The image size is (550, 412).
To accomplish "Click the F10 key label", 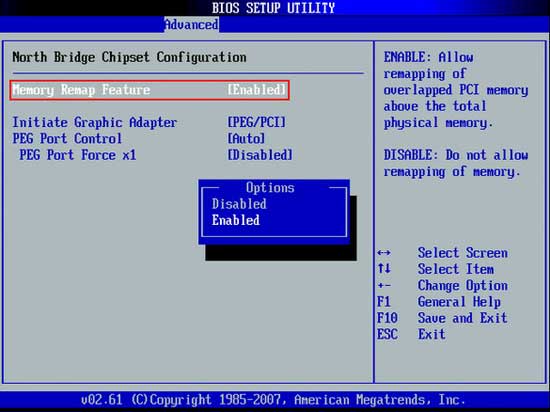I will (x=387, y=318).
